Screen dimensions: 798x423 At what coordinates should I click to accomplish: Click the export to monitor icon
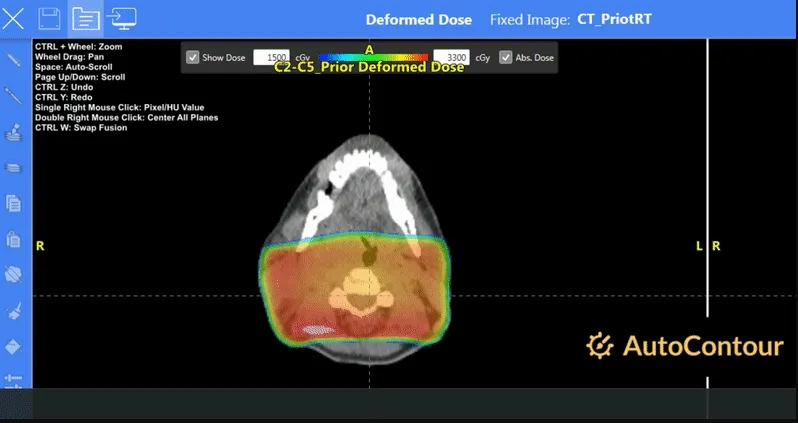click(121, 19)
